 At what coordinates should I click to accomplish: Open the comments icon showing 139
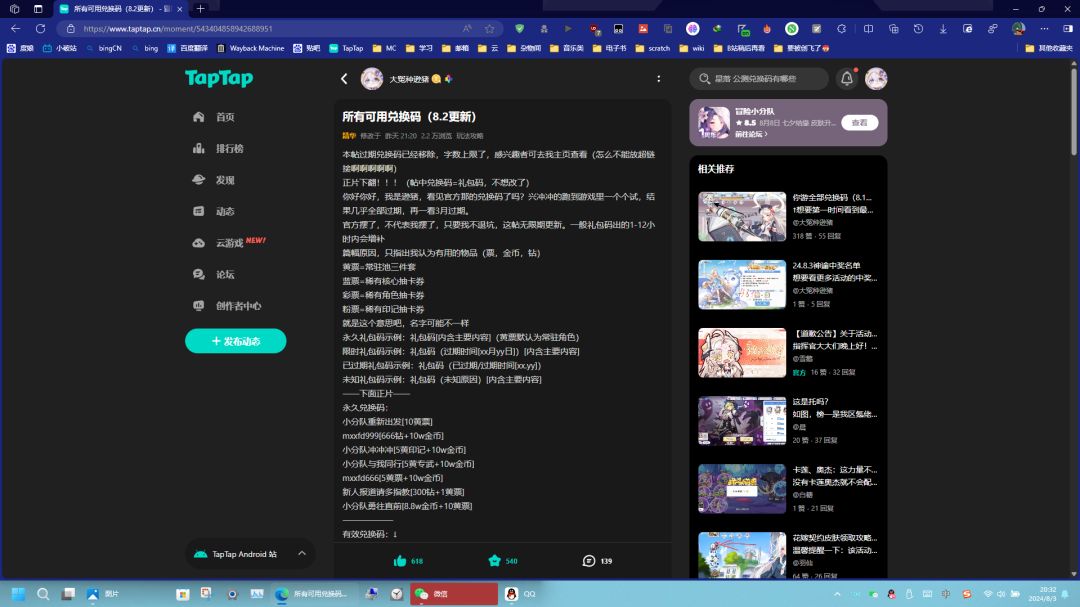[x=597, y=561]
